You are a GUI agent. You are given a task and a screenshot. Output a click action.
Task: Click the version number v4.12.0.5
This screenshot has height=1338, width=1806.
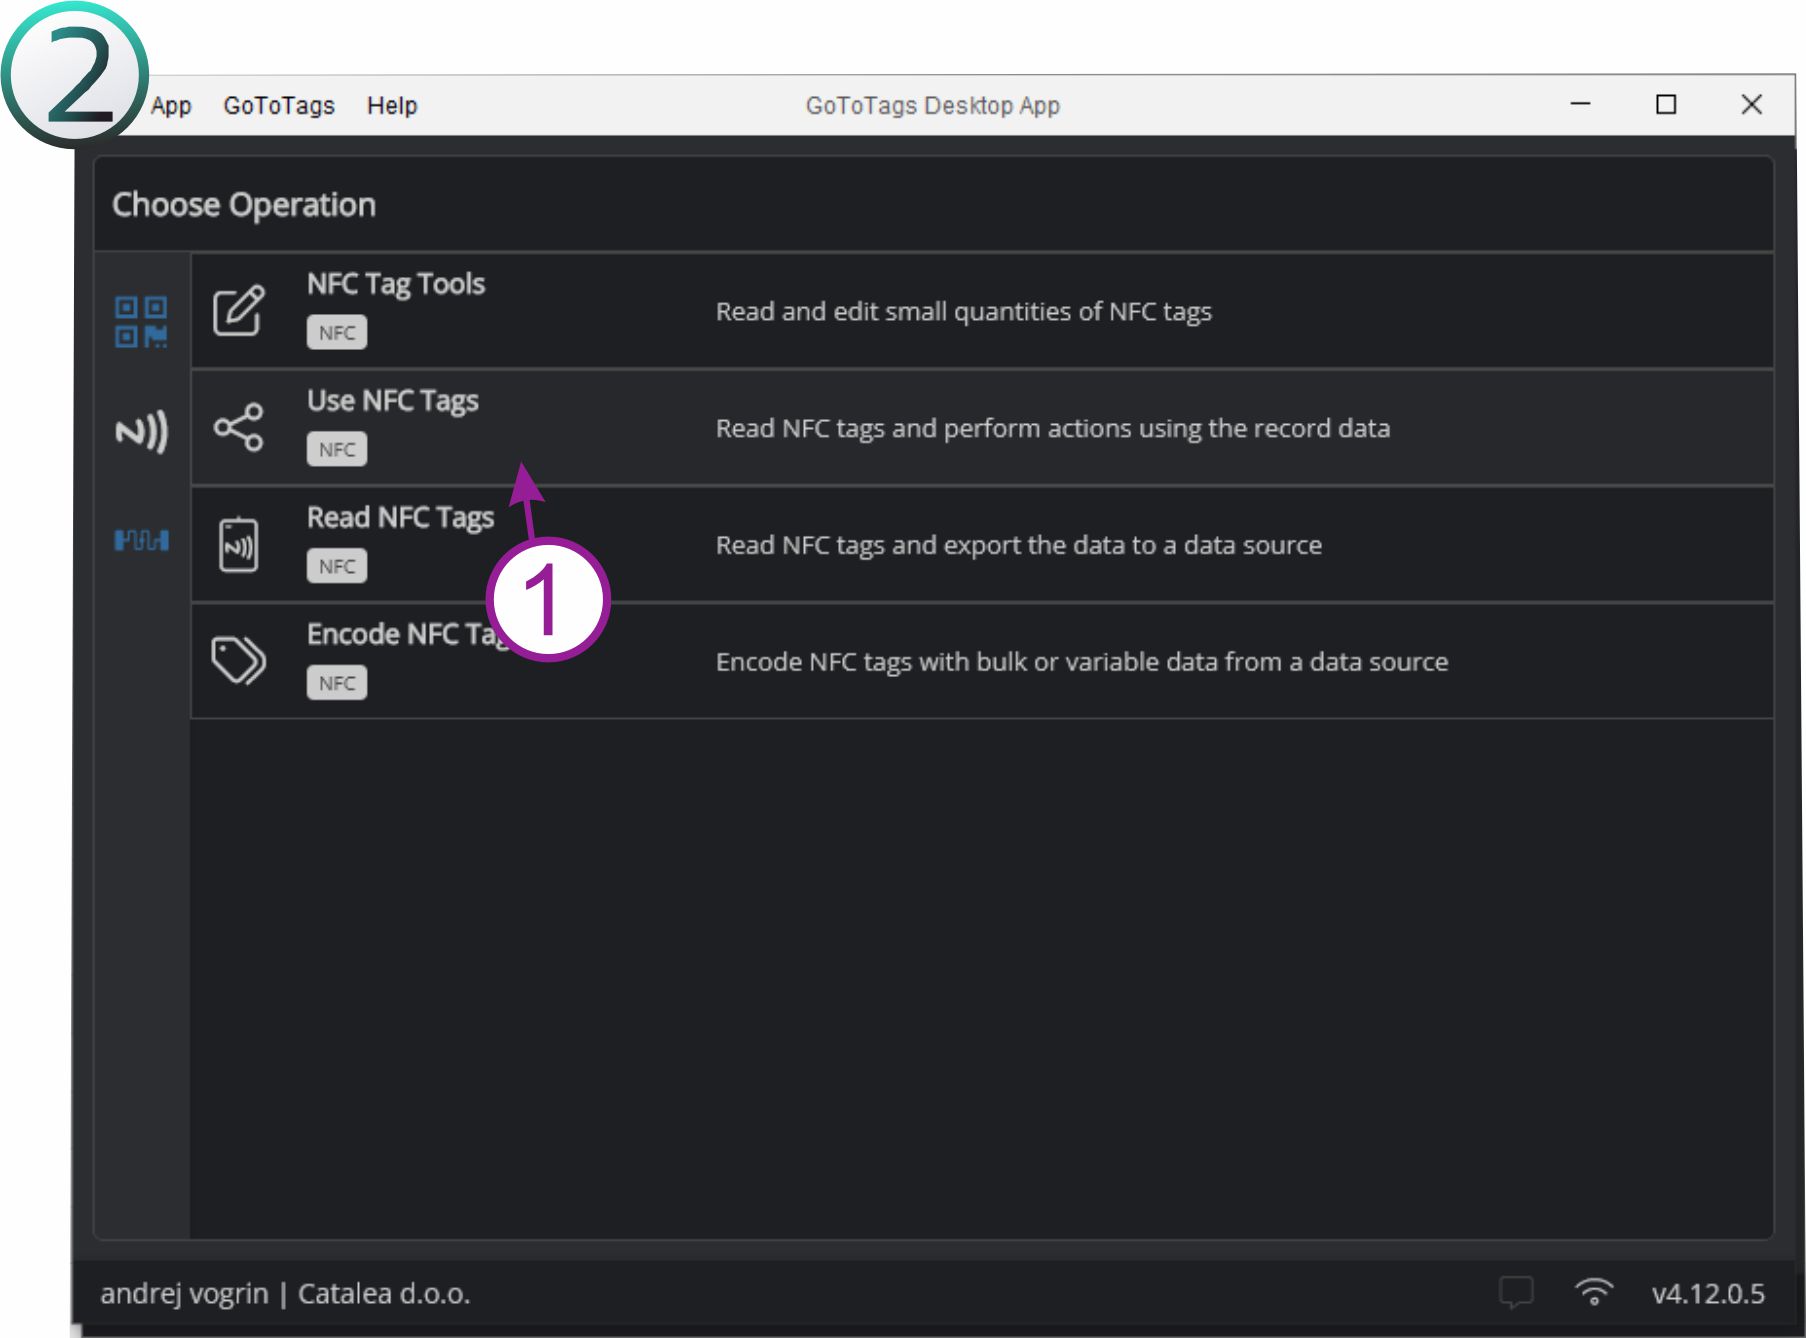1708,1294
